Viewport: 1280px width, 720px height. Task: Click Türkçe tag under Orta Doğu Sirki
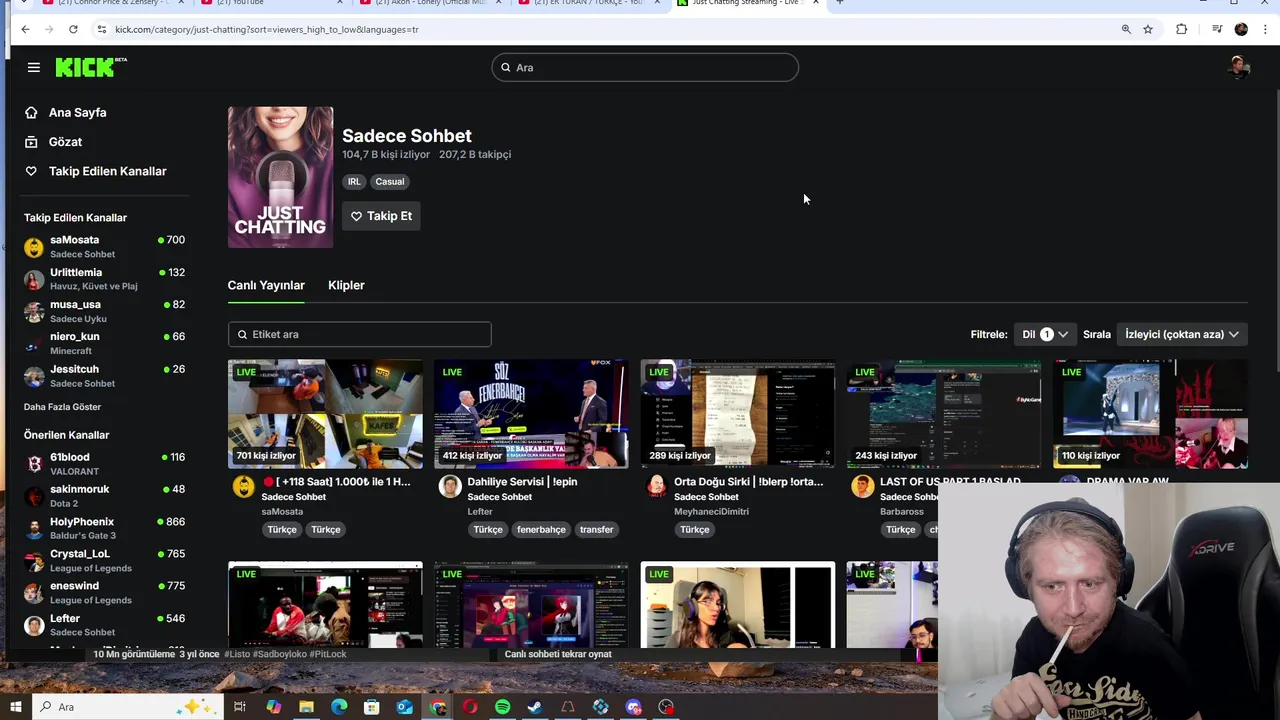(694, 530)
